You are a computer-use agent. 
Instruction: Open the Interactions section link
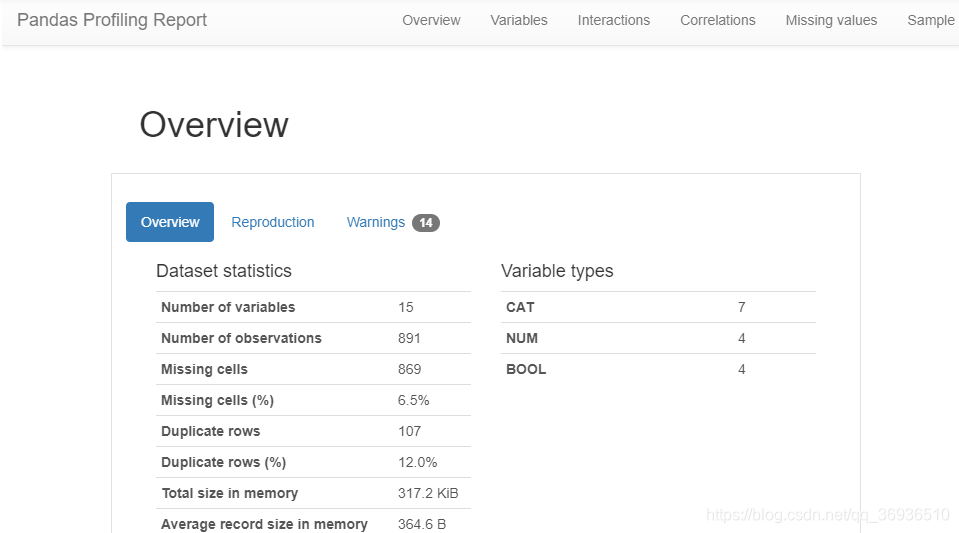point(613,20)
